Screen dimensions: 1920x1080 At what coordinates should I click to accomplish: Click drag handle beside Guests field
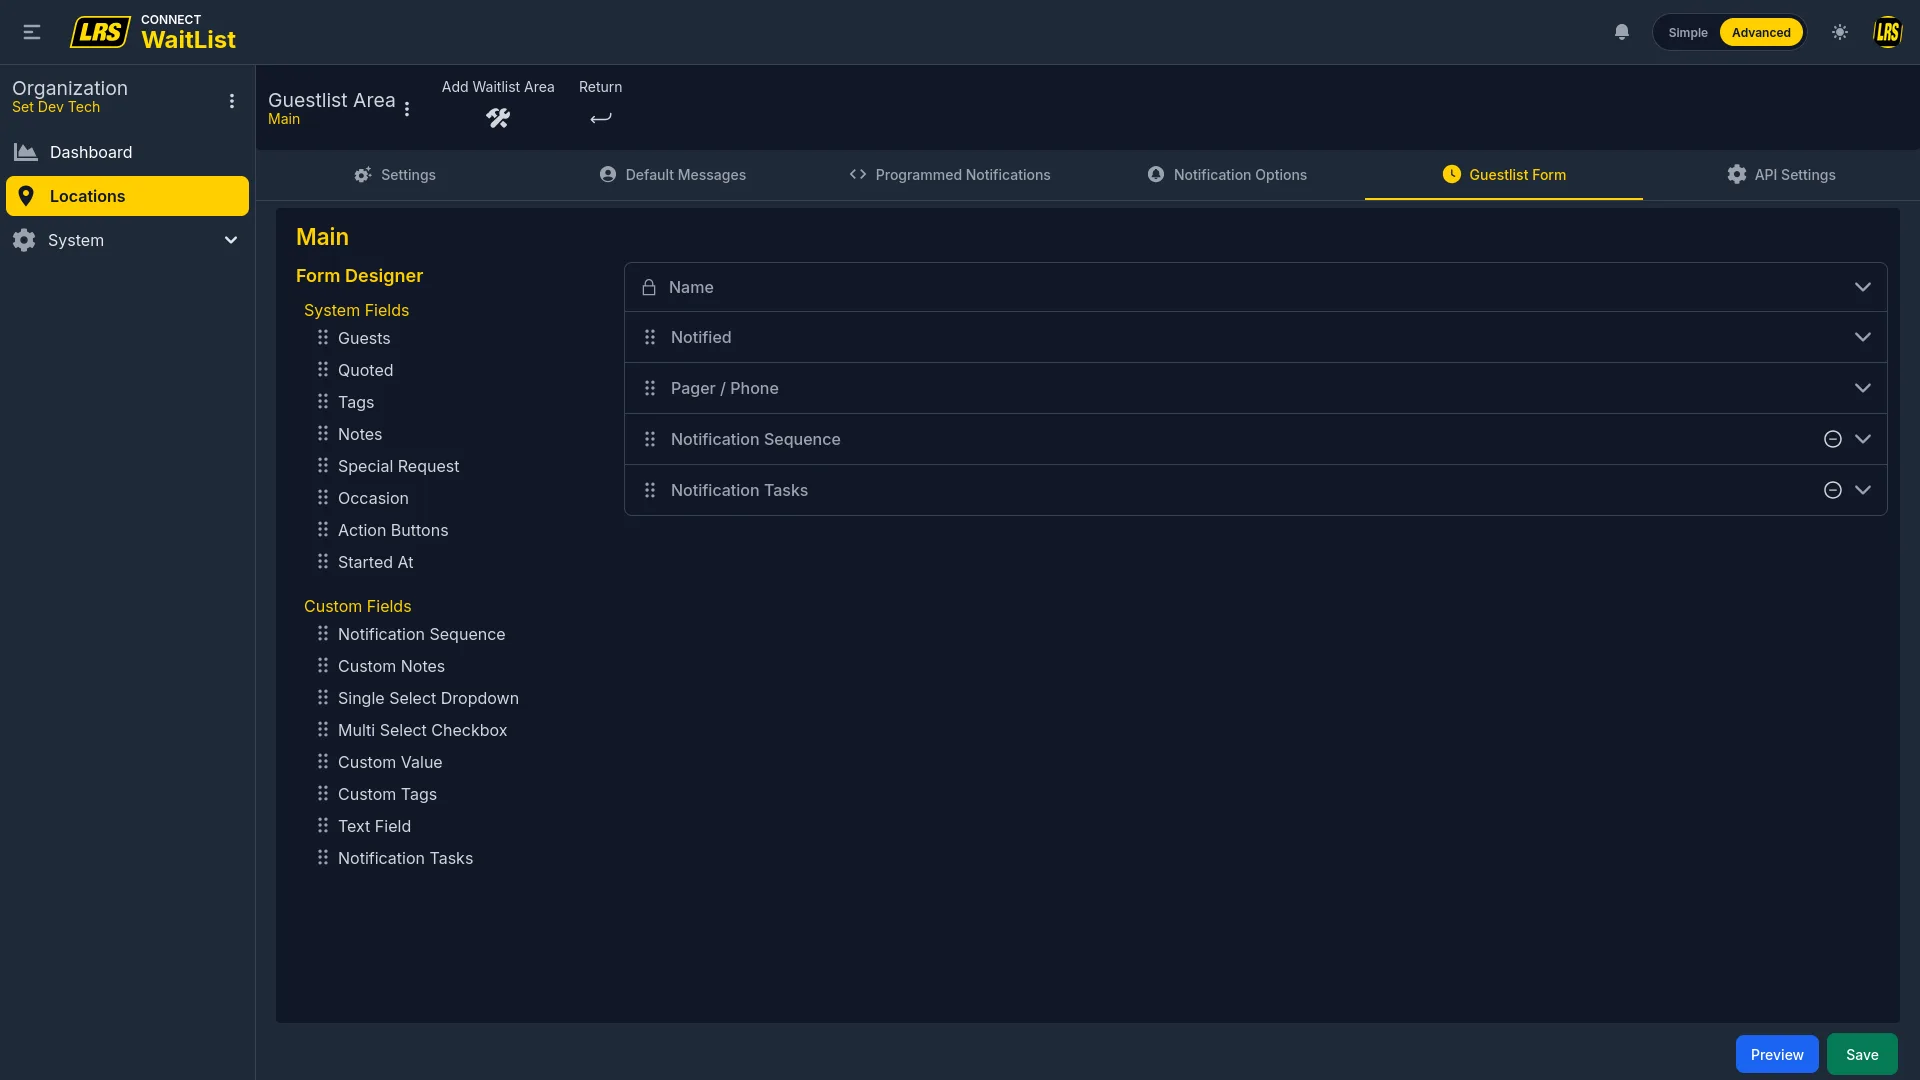point(323,338)
